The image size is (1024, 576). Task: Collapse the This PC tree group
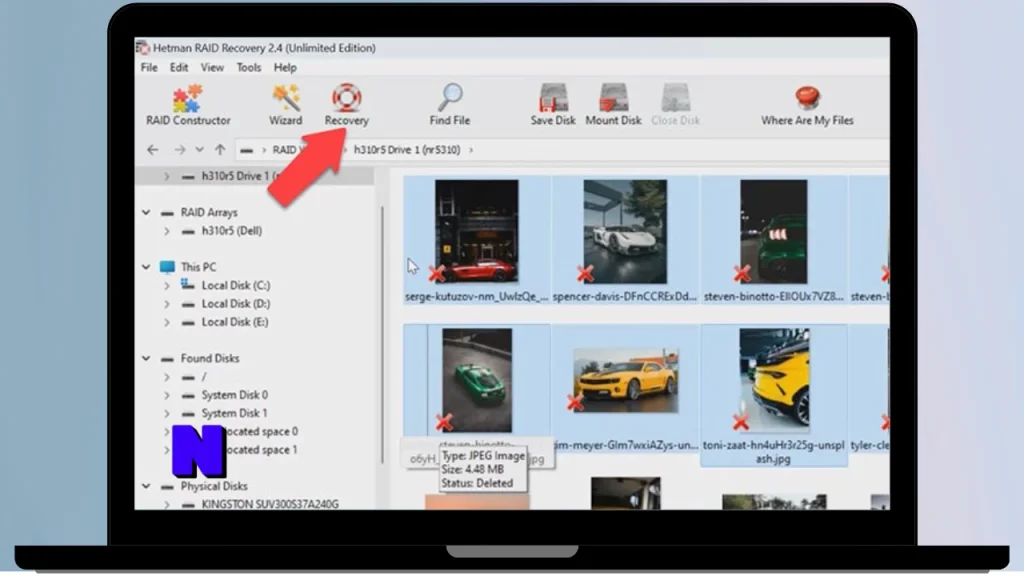tap(146, 267)
